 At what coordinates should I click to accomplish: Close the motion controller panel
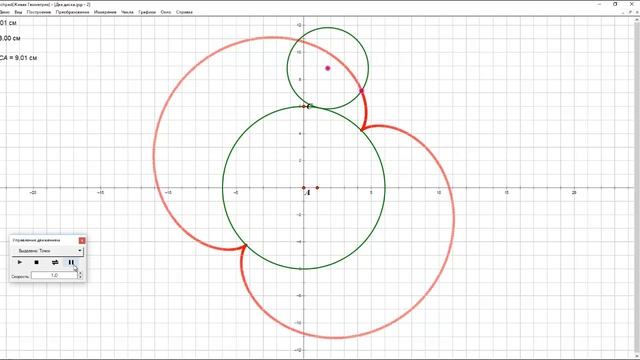[82, 240]
